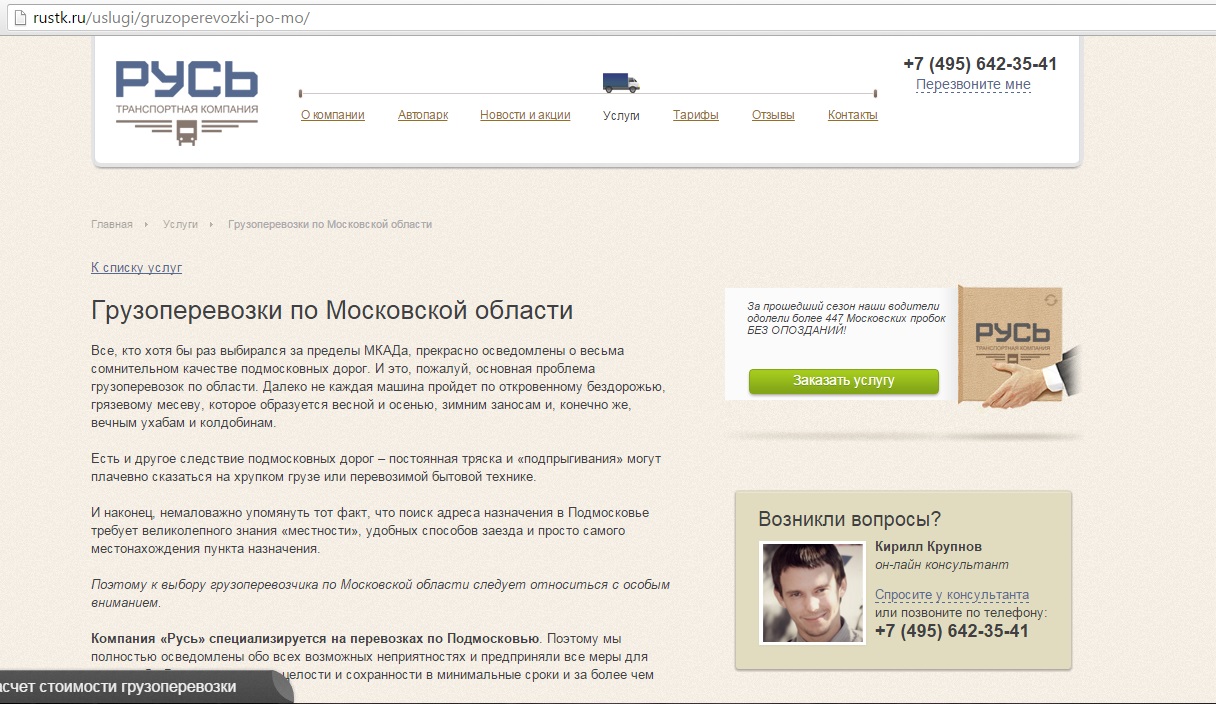This screenshot has height=704, width=1216.
Task: Open the Автопарк menu item
Action: (423, 114)
